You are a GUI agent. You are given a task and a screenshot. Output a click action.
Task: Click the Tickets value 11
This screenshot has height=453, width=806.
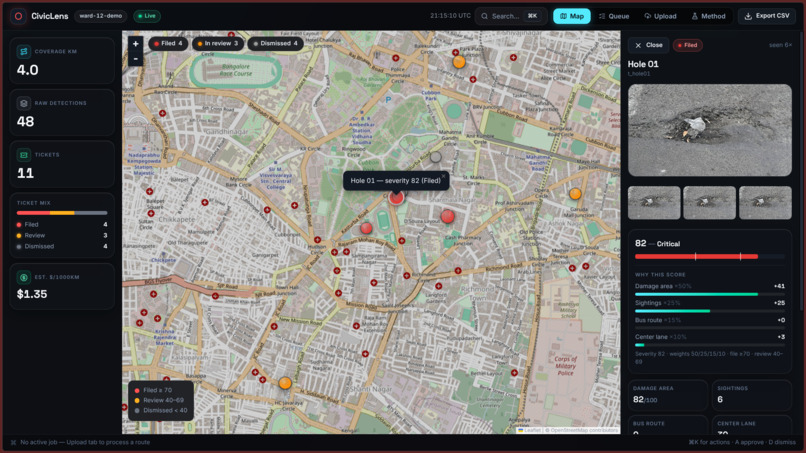pyautogui.click(x=25, y=173)
